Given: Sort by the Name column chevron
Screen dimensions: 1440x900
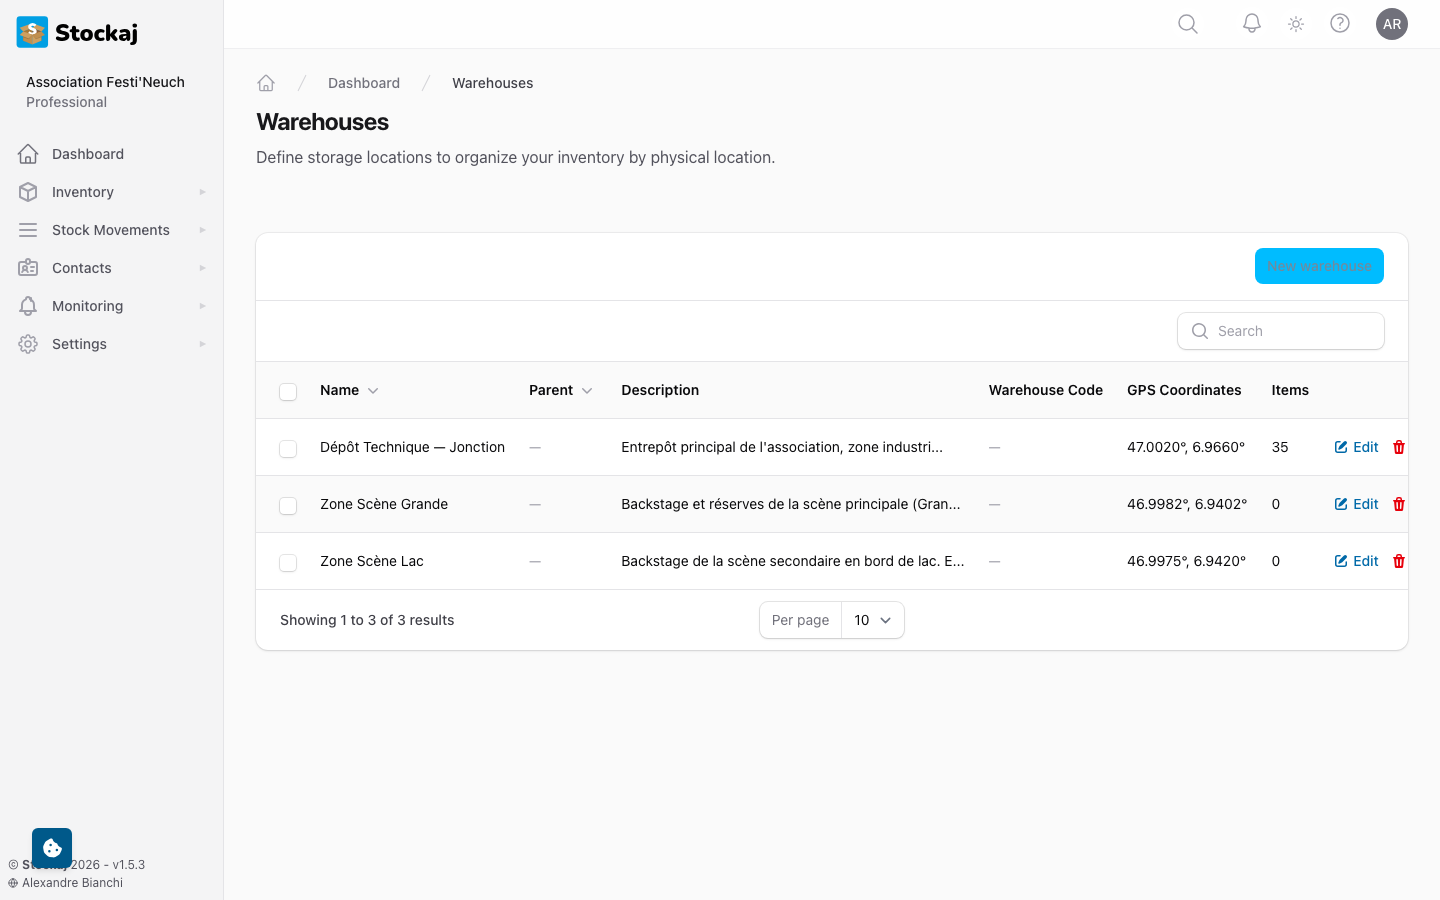Looking at the screenshot, I should tap(373, 391).
